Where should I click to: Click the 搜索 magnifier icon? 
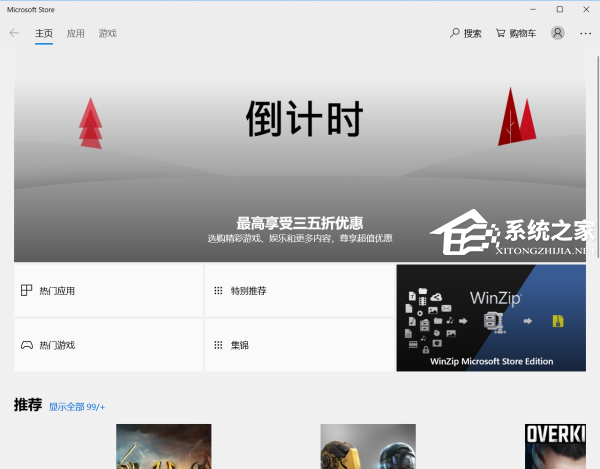(455, 33)
